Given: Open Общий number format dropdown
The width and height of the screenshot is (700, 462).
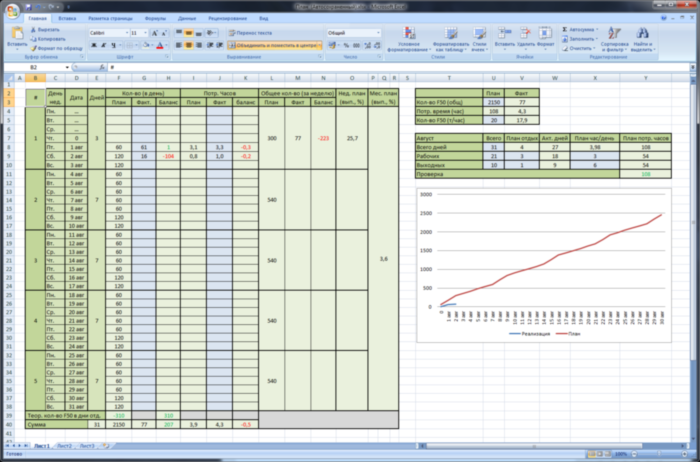Looking at the screenshot, I should (378, 33).
